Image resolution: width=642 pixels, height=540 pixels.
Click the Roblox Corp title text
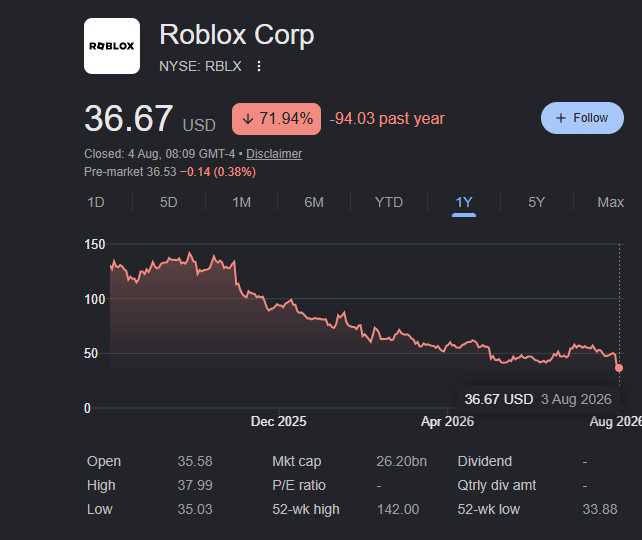(x=237, y=35)
